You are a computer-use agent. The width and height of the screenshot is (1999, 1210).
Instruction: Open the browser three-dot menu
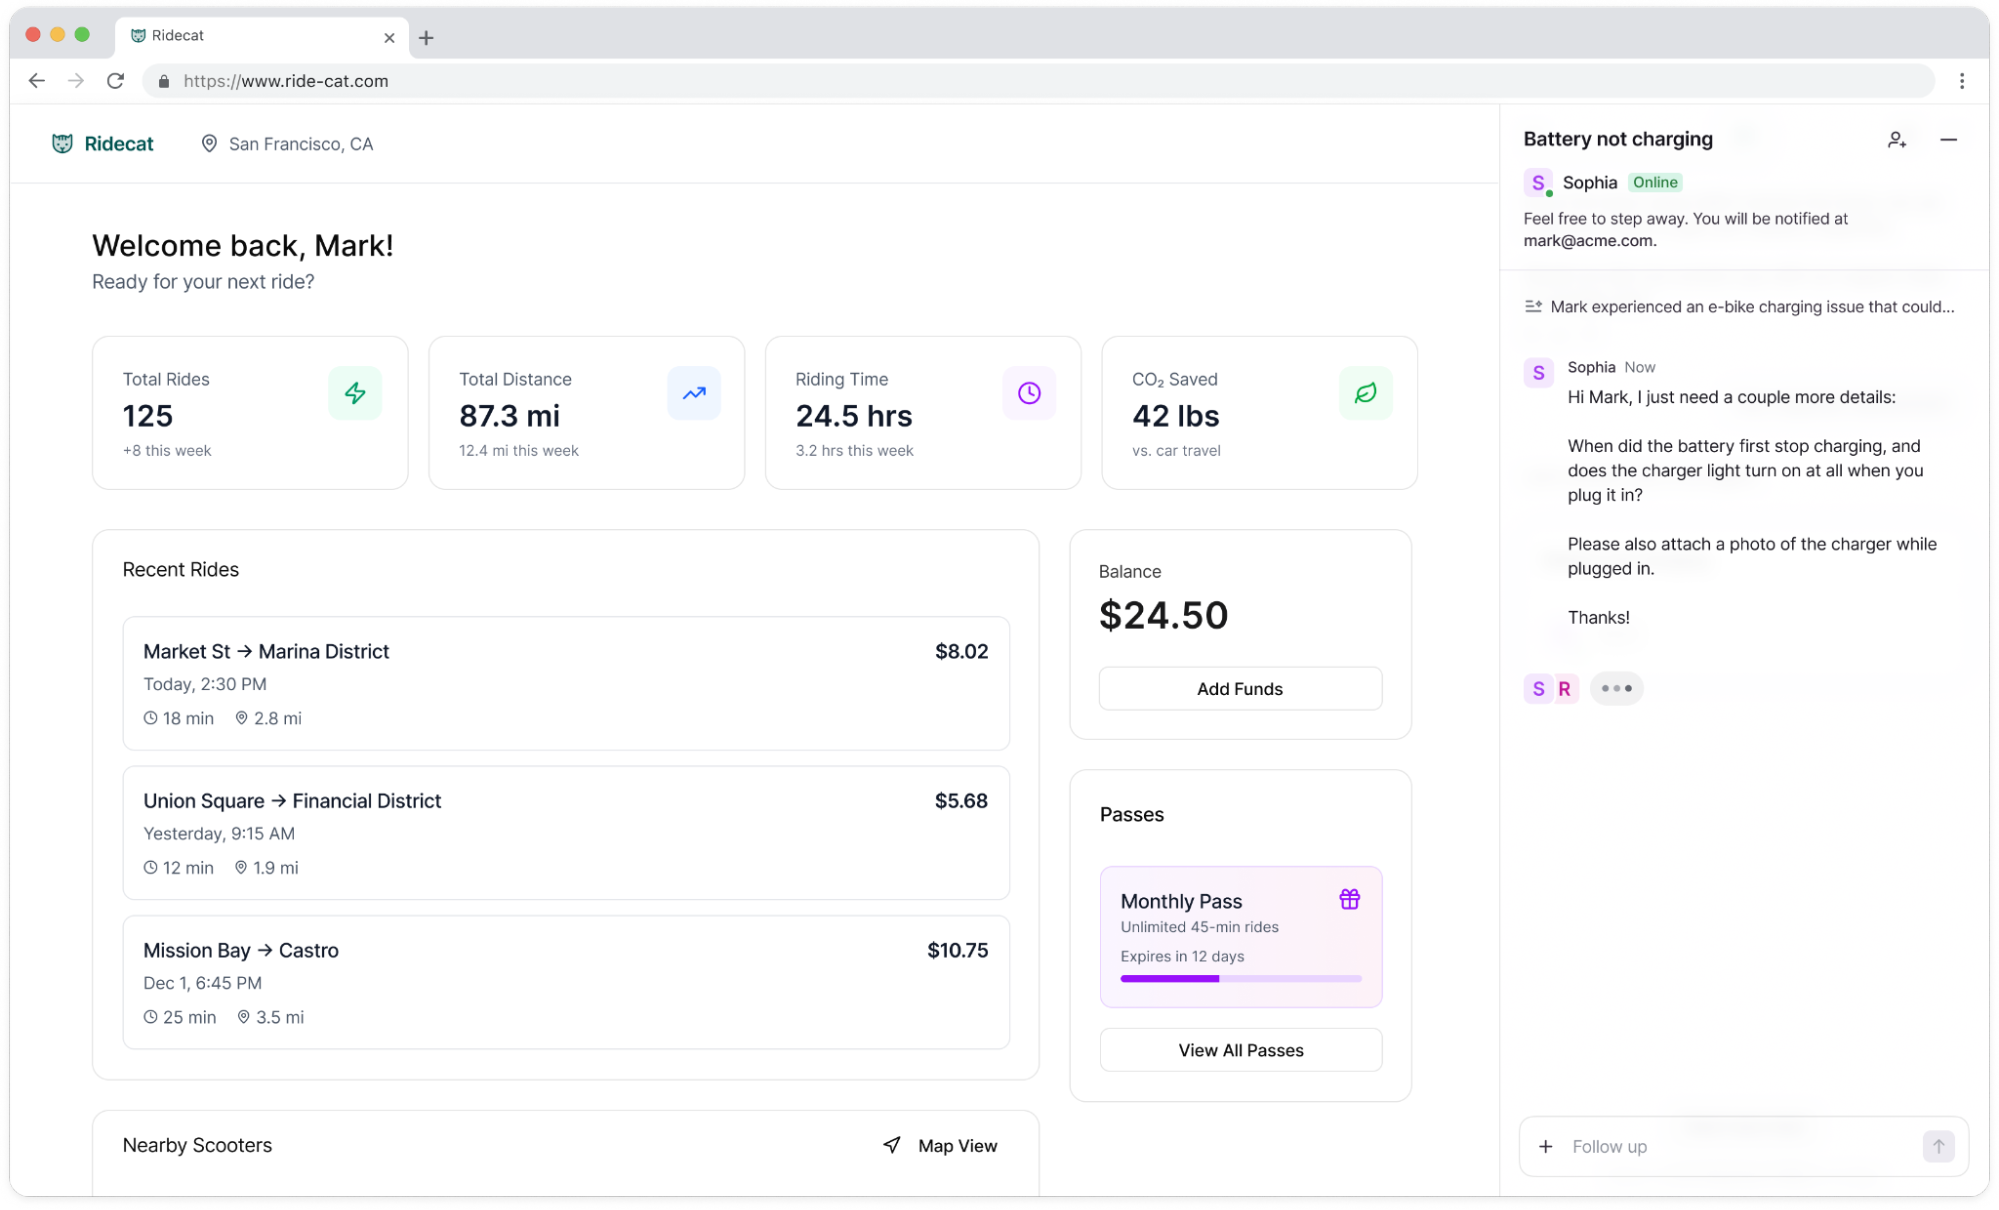(x=1961, y=81)
